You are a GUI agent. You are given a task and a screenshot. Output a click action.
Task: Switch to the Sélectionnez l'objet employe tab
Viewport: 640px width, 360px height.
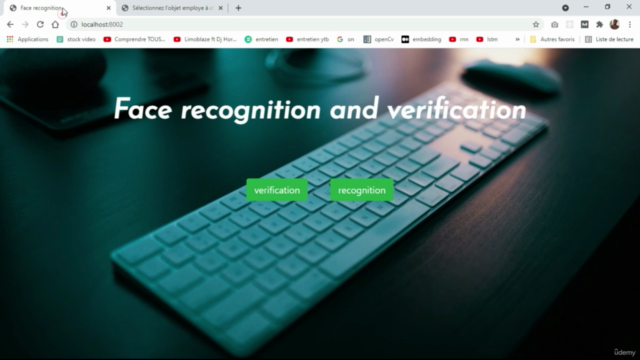(x=173, y=8)
